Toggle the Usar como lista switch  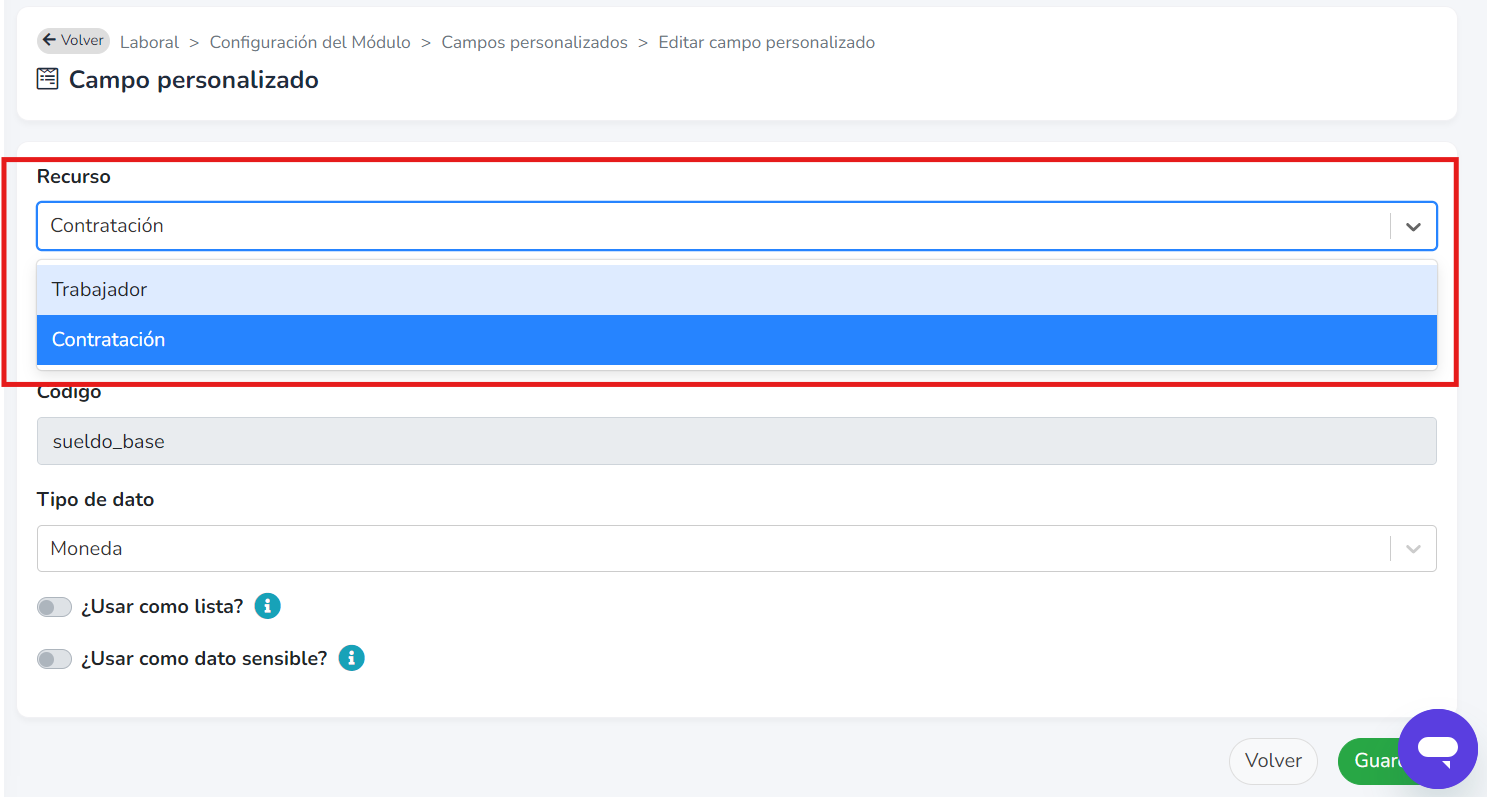point(55,607)
